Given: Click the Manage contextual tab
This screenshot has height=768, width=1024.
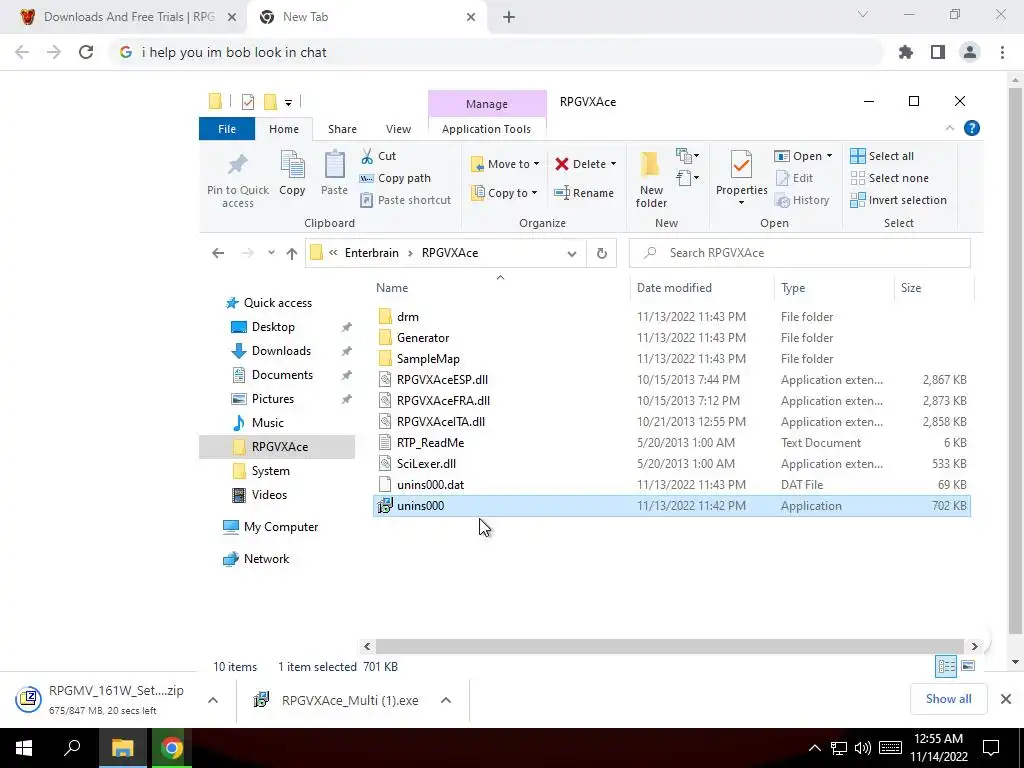Looking at the screenshot, I should 487,104.
